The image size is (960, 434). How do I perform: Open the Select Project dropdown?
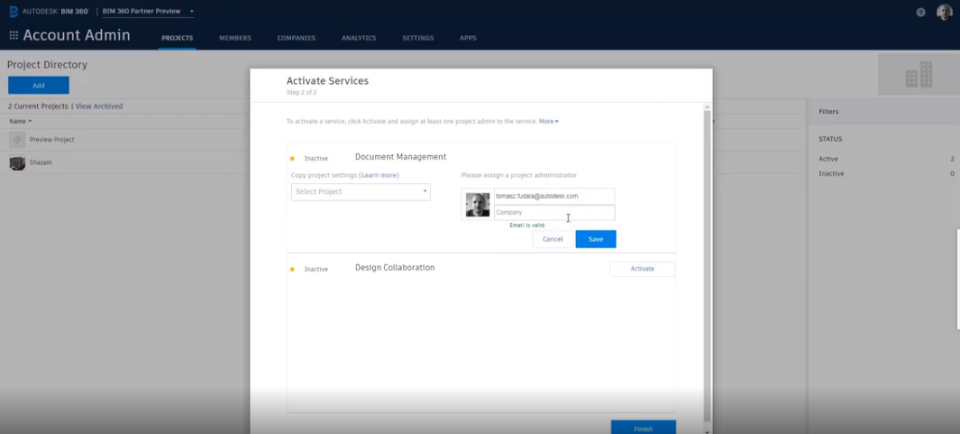coord(361,192)
